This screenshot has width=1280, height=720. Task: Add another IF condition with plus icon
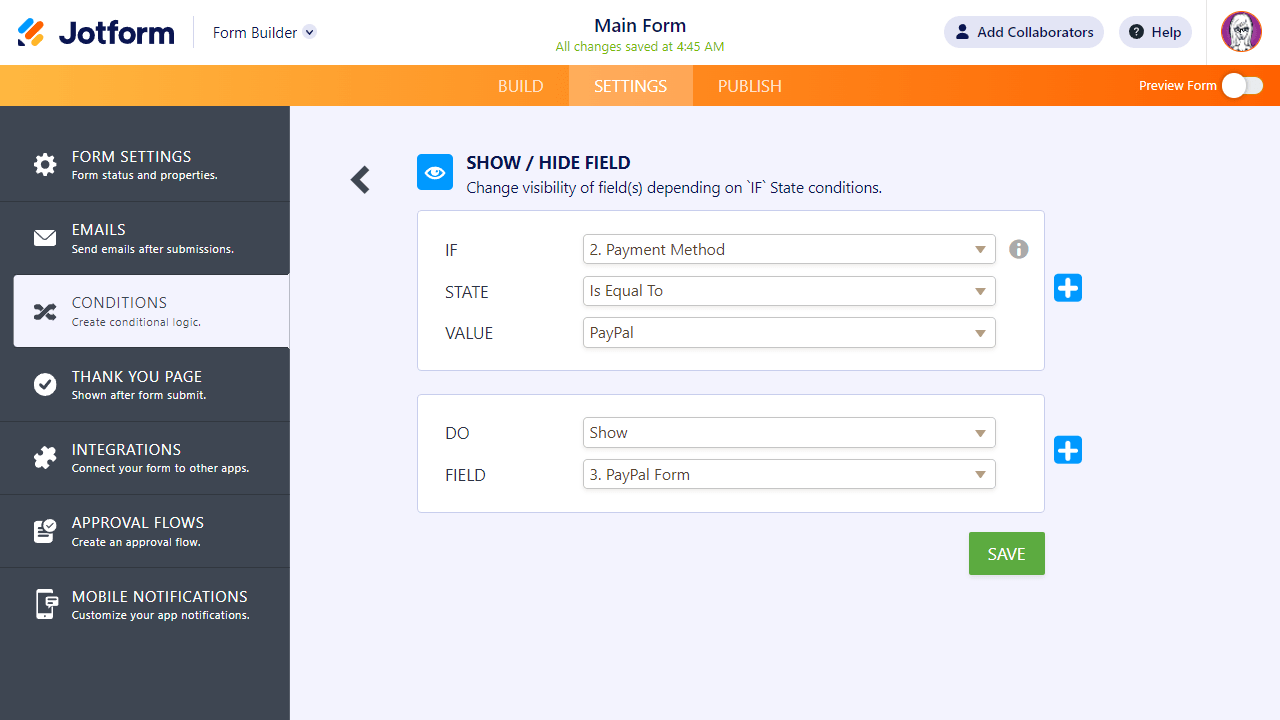(x=1068, y=288)
